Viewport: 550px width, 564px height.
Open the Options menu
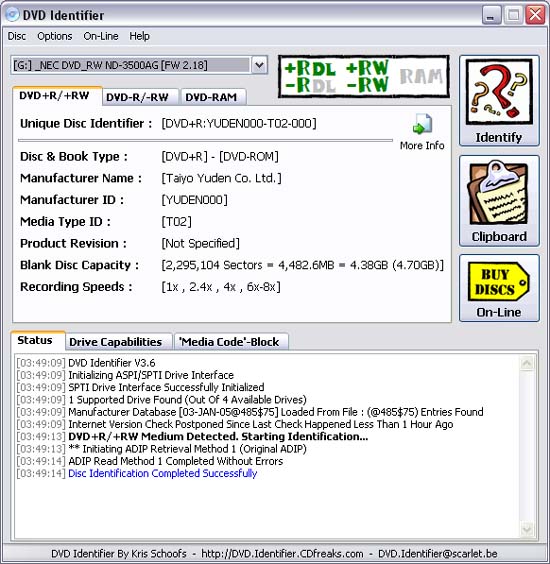coord(55,36)
